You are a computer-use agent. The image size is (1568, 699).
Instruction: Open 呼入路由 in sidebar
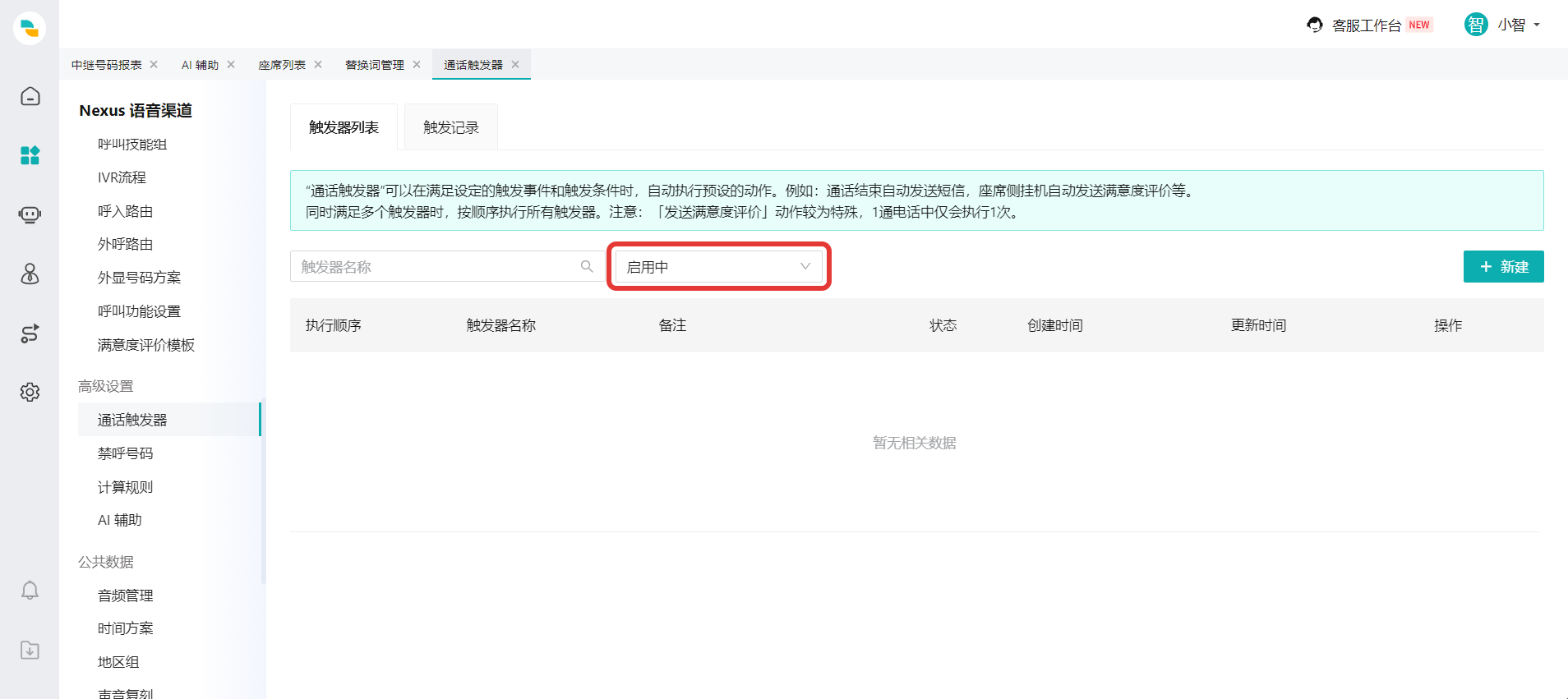(125, 211)
